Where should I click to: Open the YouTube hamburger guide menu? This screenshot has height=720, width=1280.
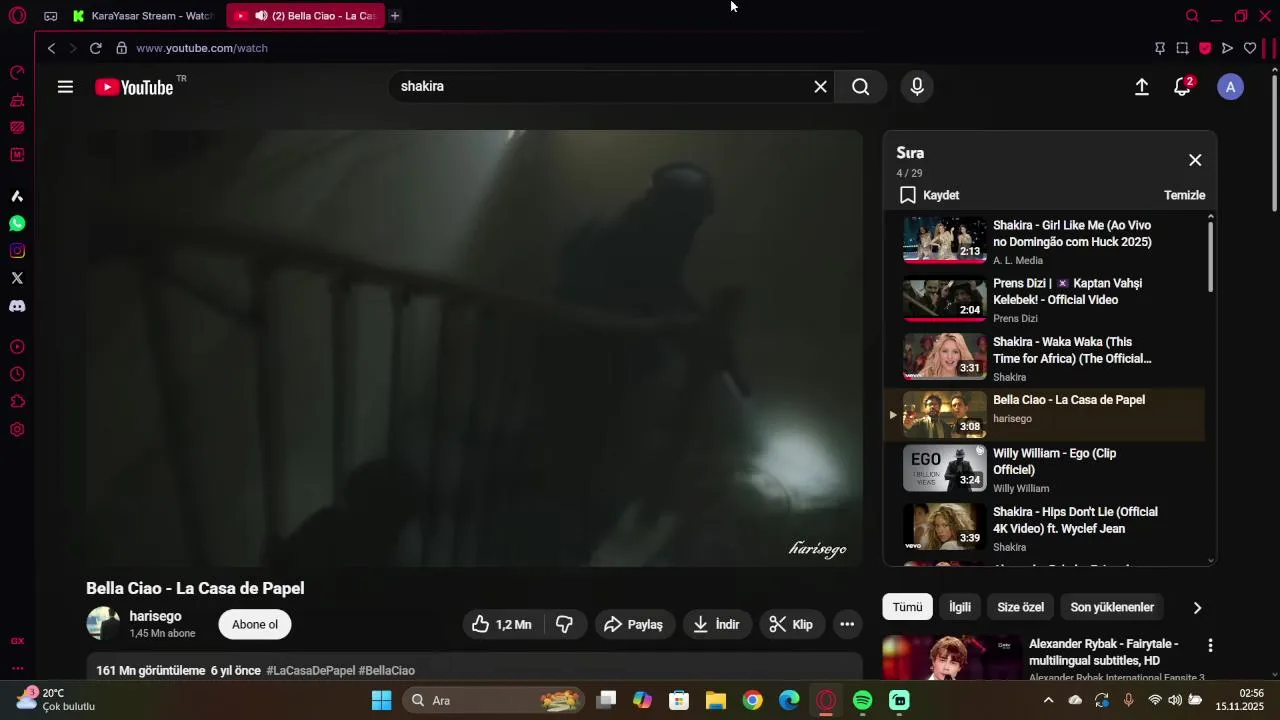click(65, 87)
